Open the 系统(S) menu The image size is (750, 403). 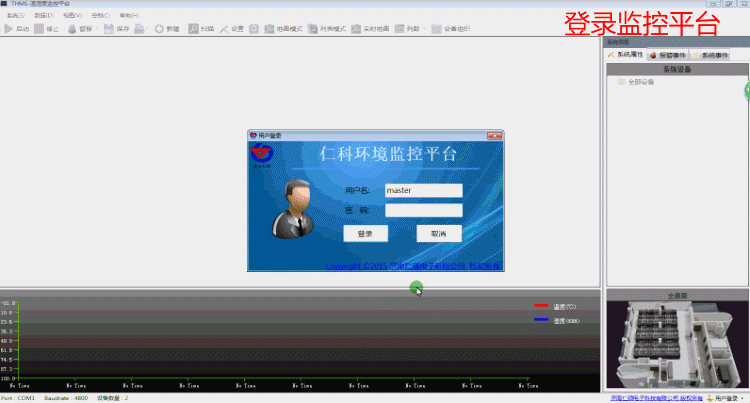point(16,15)
